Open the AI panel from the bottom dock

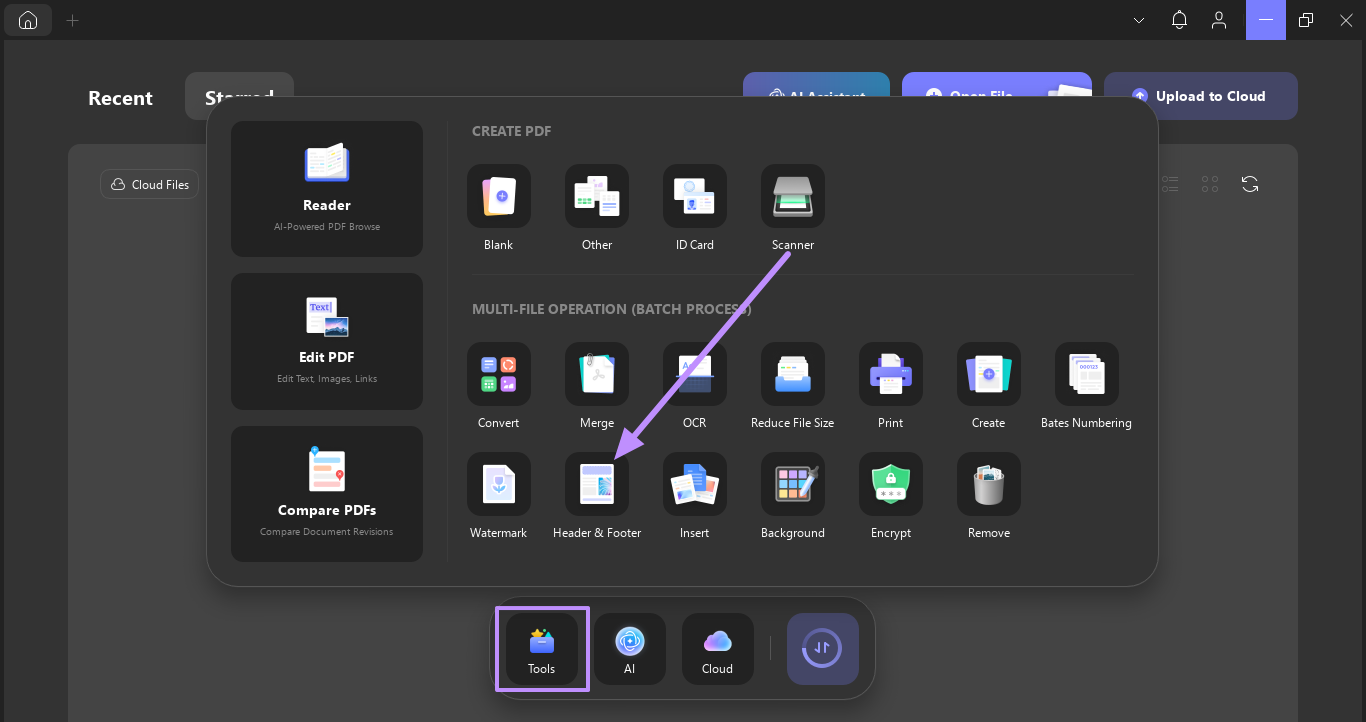[629, 648]
